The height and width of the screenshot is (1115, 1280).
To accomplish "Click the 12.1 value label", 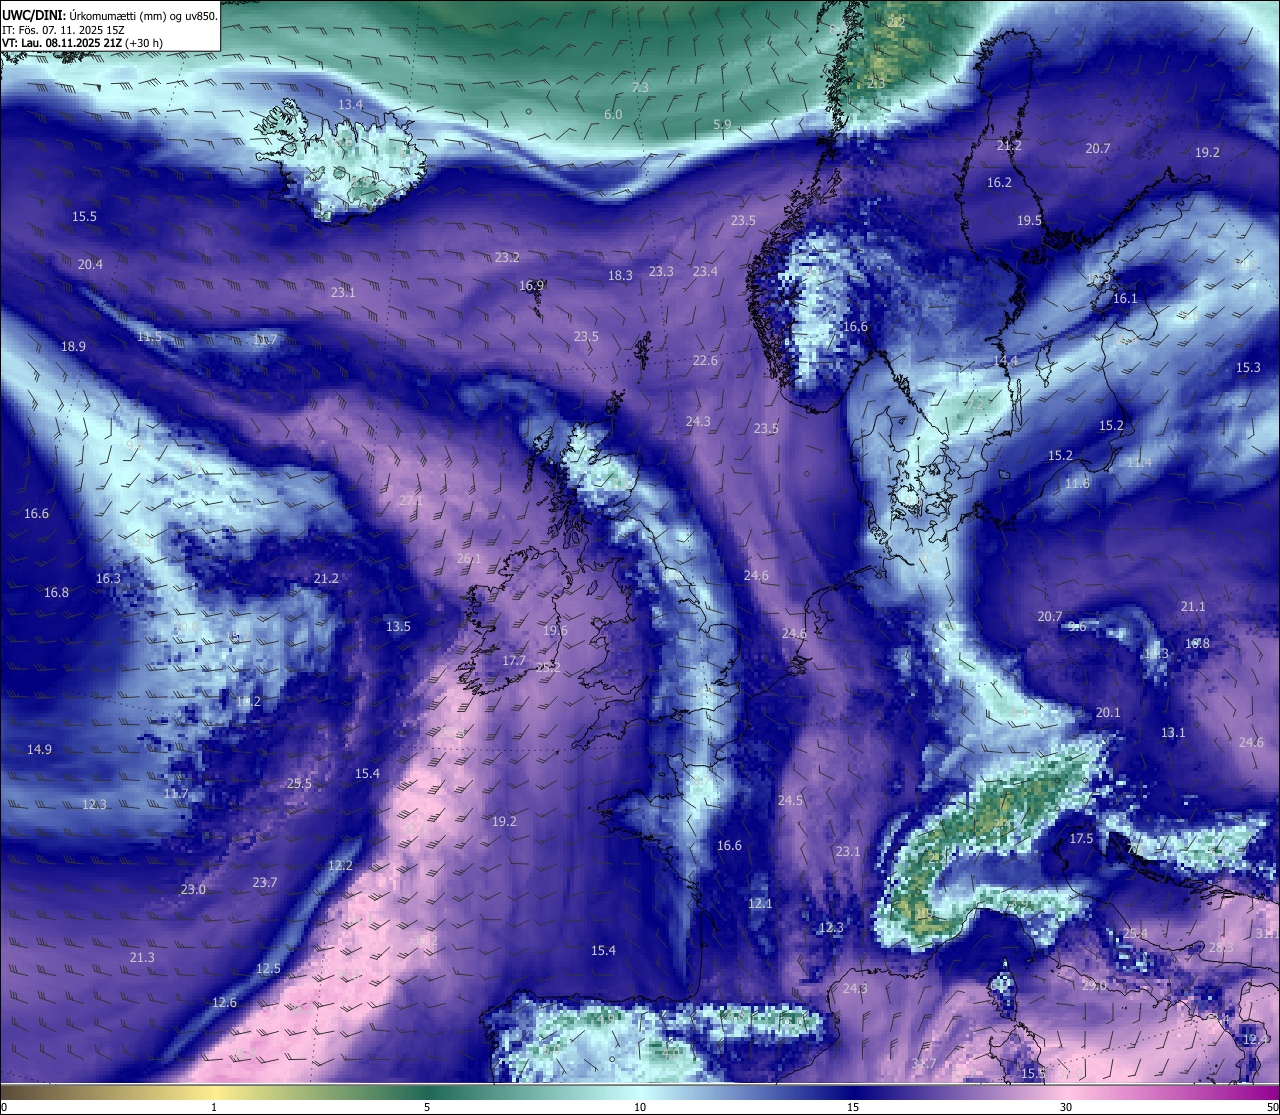I will [x=760, y=903].
